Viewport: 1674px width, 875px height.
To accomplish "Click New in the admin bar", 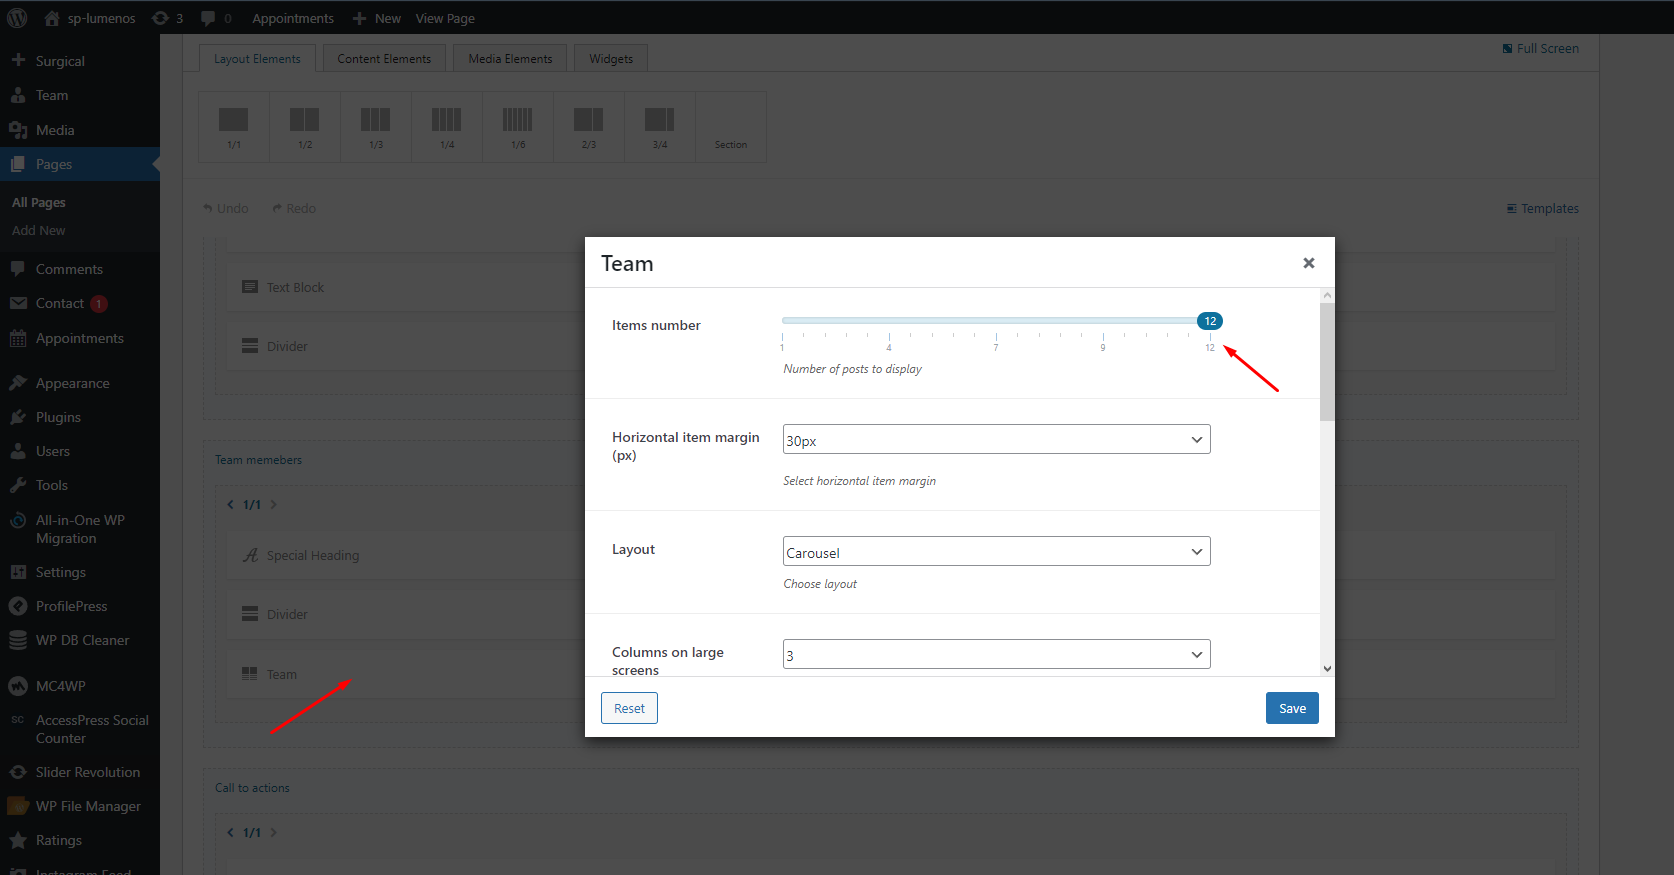I will (377, 18).
